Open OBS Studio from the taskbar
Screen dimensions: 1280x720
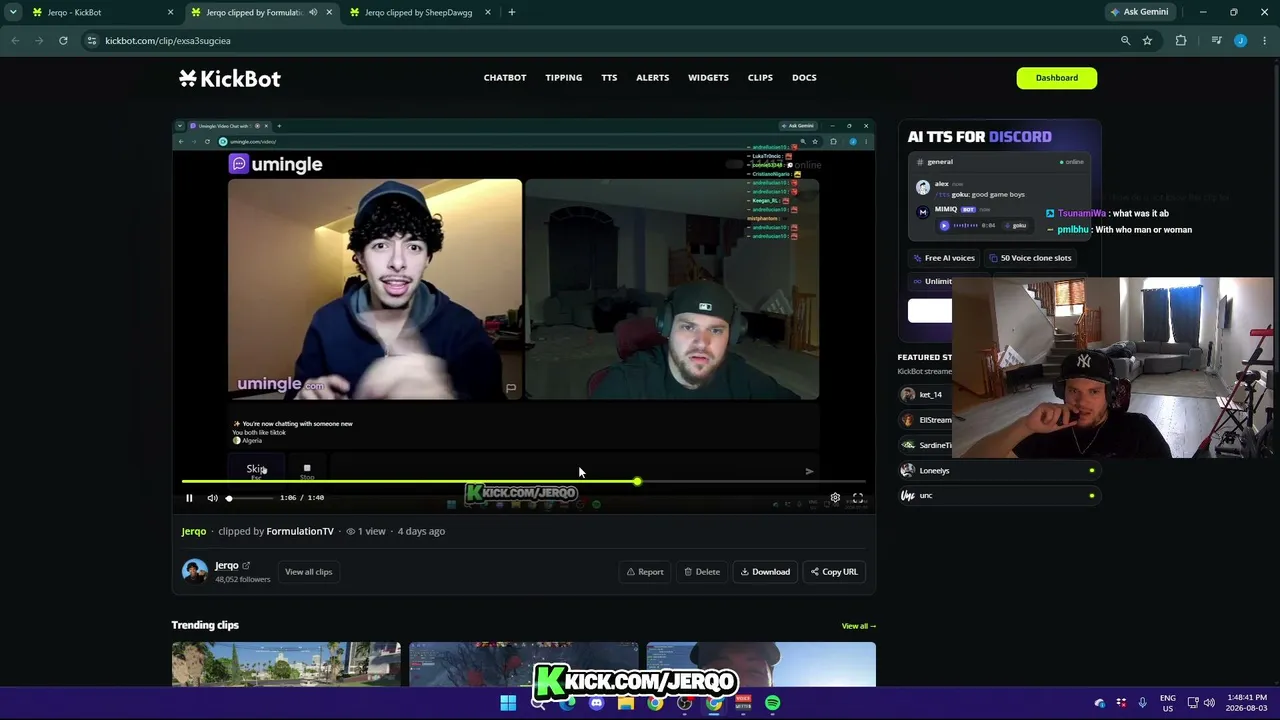pos(685,703)
